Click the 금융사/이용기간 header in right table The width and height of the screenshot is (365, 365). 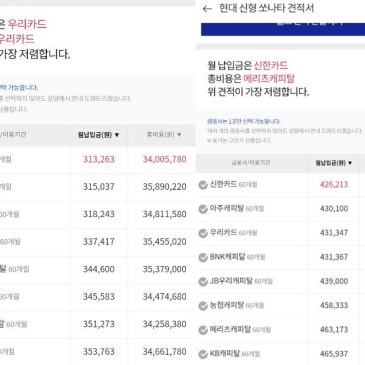251,163
